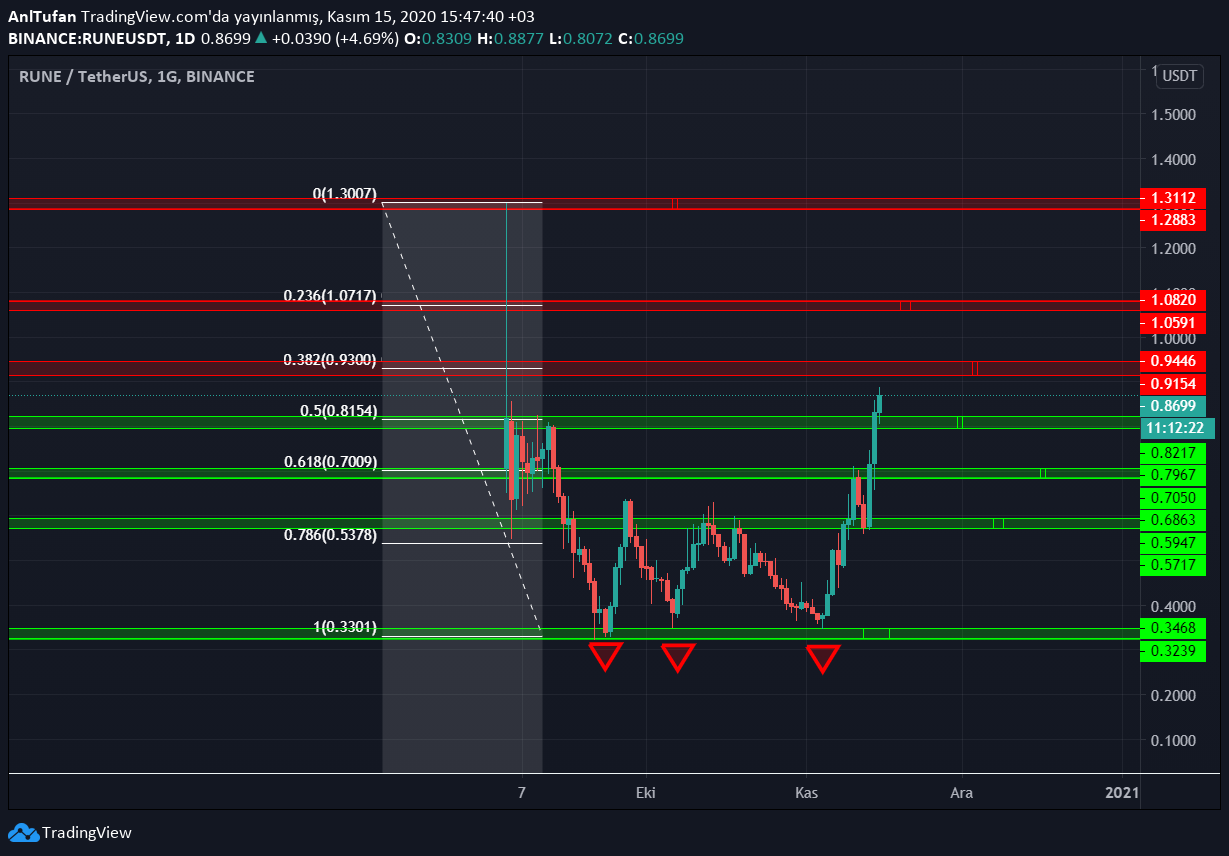The height and width of the screenshot is (856, 1229).
Task: Click the Ara month label on time axis
Action: tap(962, 793)
